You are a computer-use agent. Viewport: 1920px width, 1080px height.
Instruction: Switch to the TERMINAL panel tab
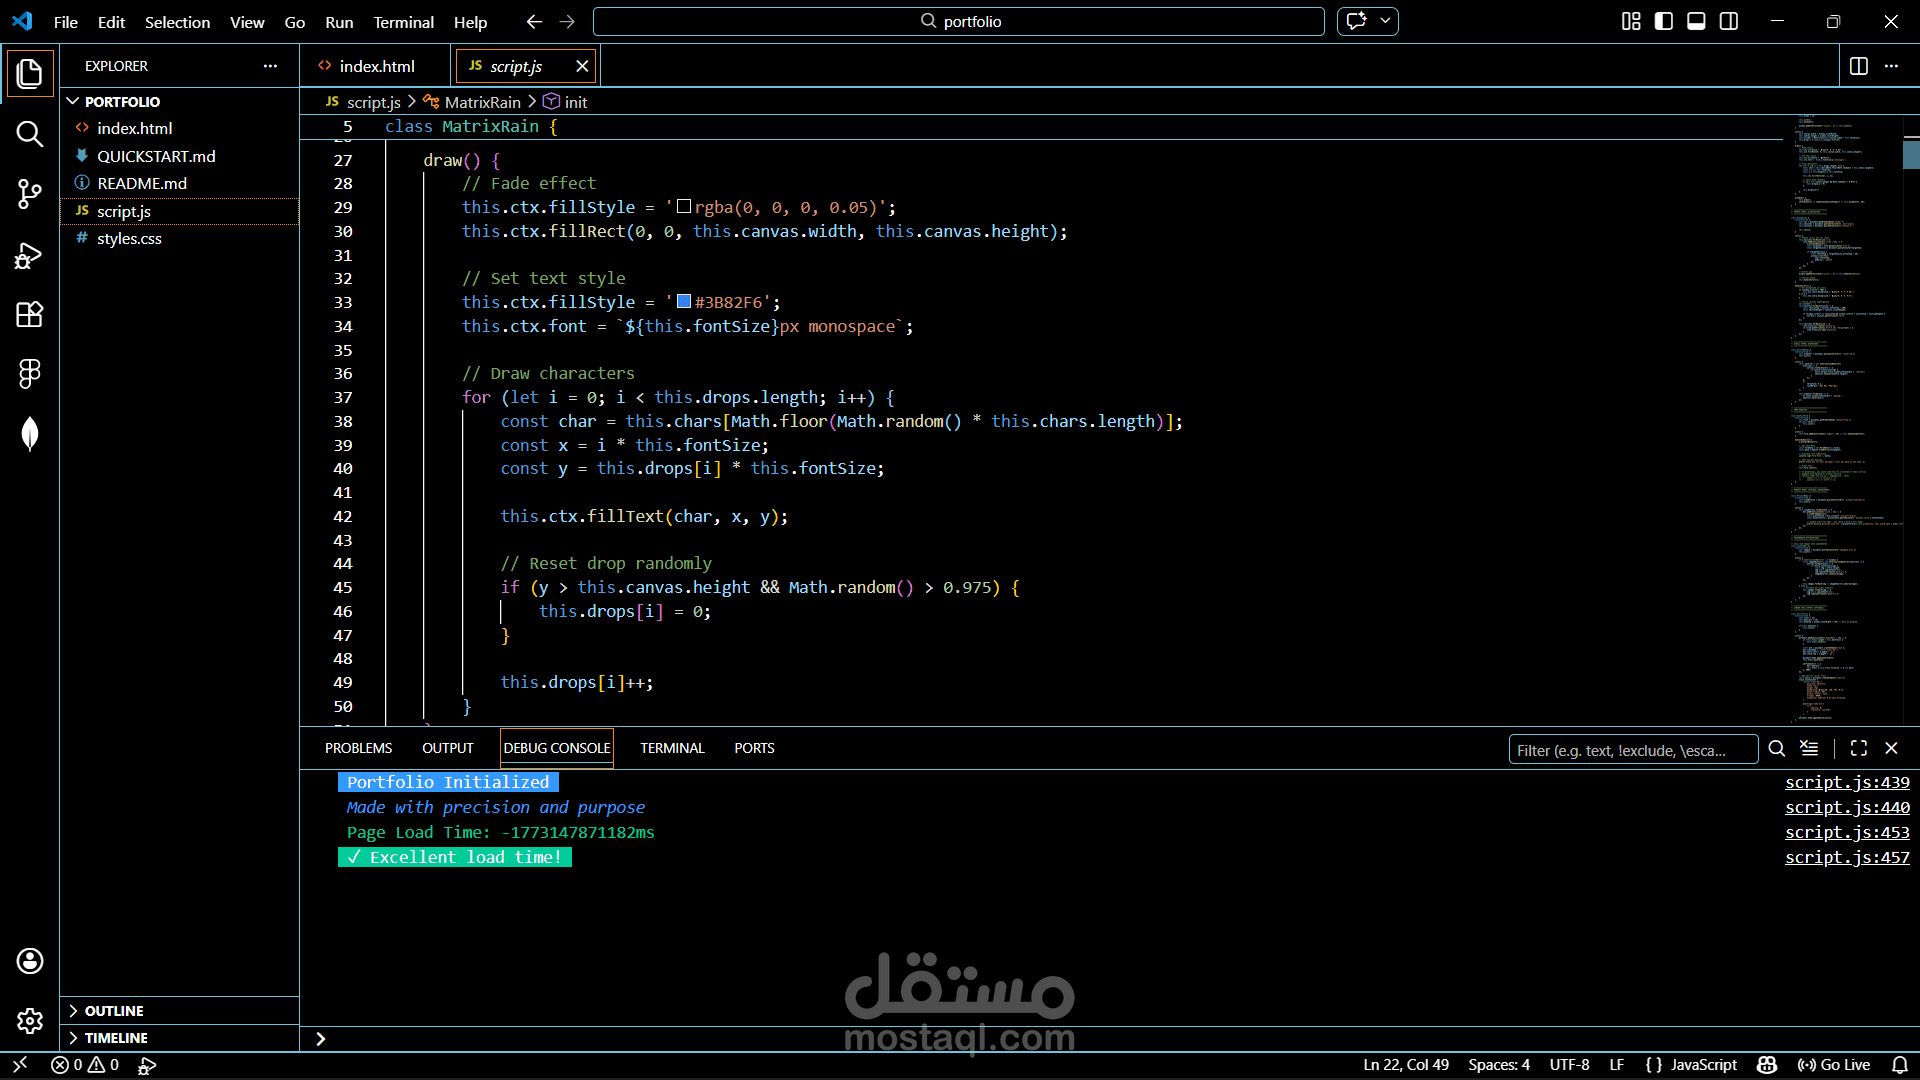(672, 748)
